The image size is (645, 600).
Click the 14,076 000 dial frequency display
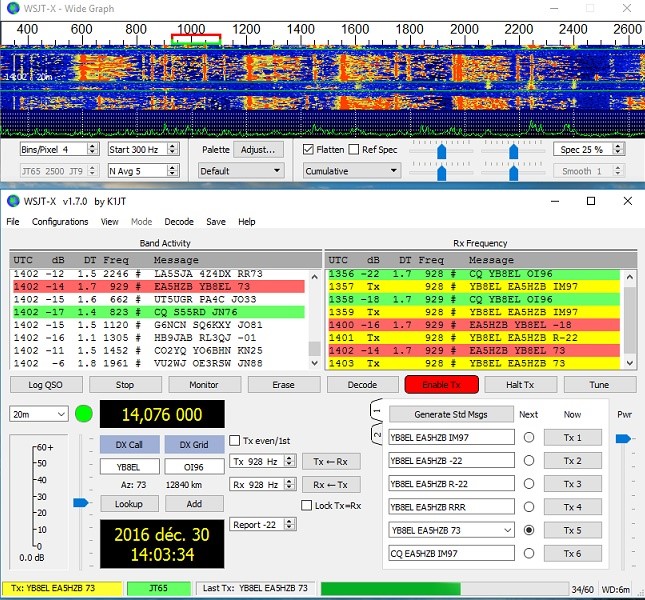(162, 414)
